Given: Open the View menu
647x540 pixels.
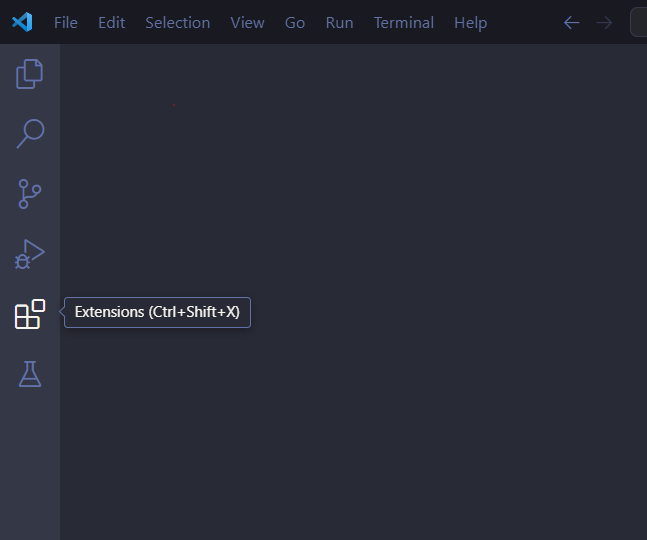Looking at the screenshot, I should click(x=247, y=22).
